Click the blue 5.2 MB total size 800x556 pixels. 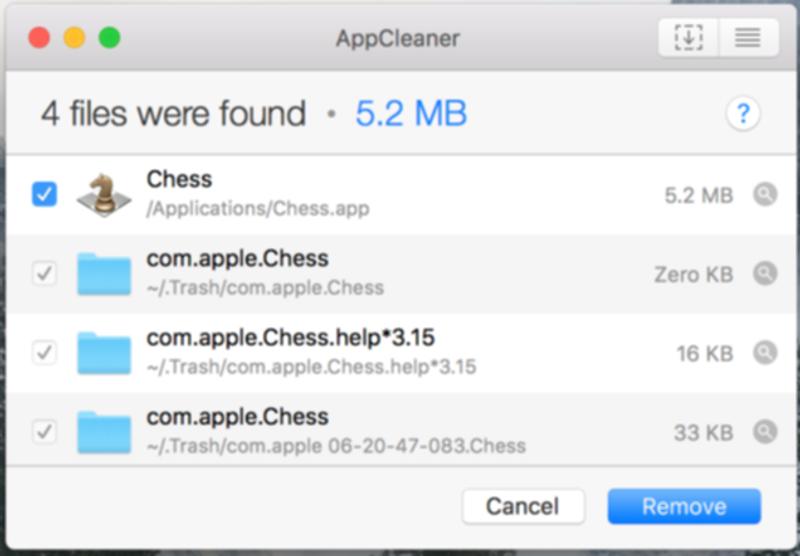point(411,113)
